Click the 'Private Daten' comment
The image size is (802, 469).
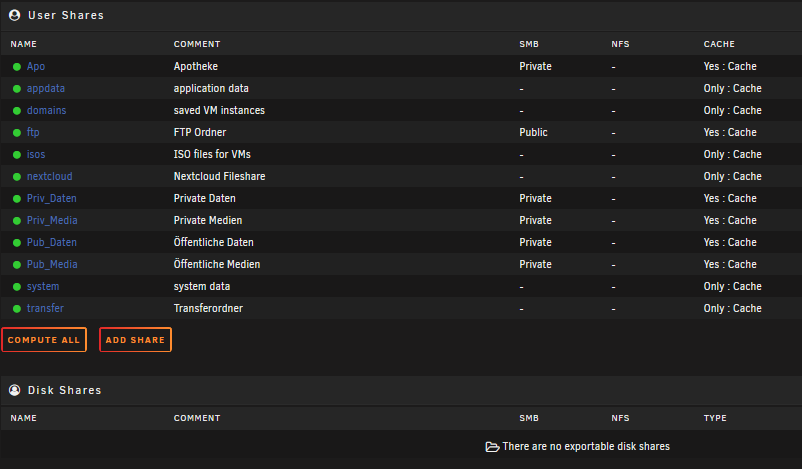click(205, 198)
